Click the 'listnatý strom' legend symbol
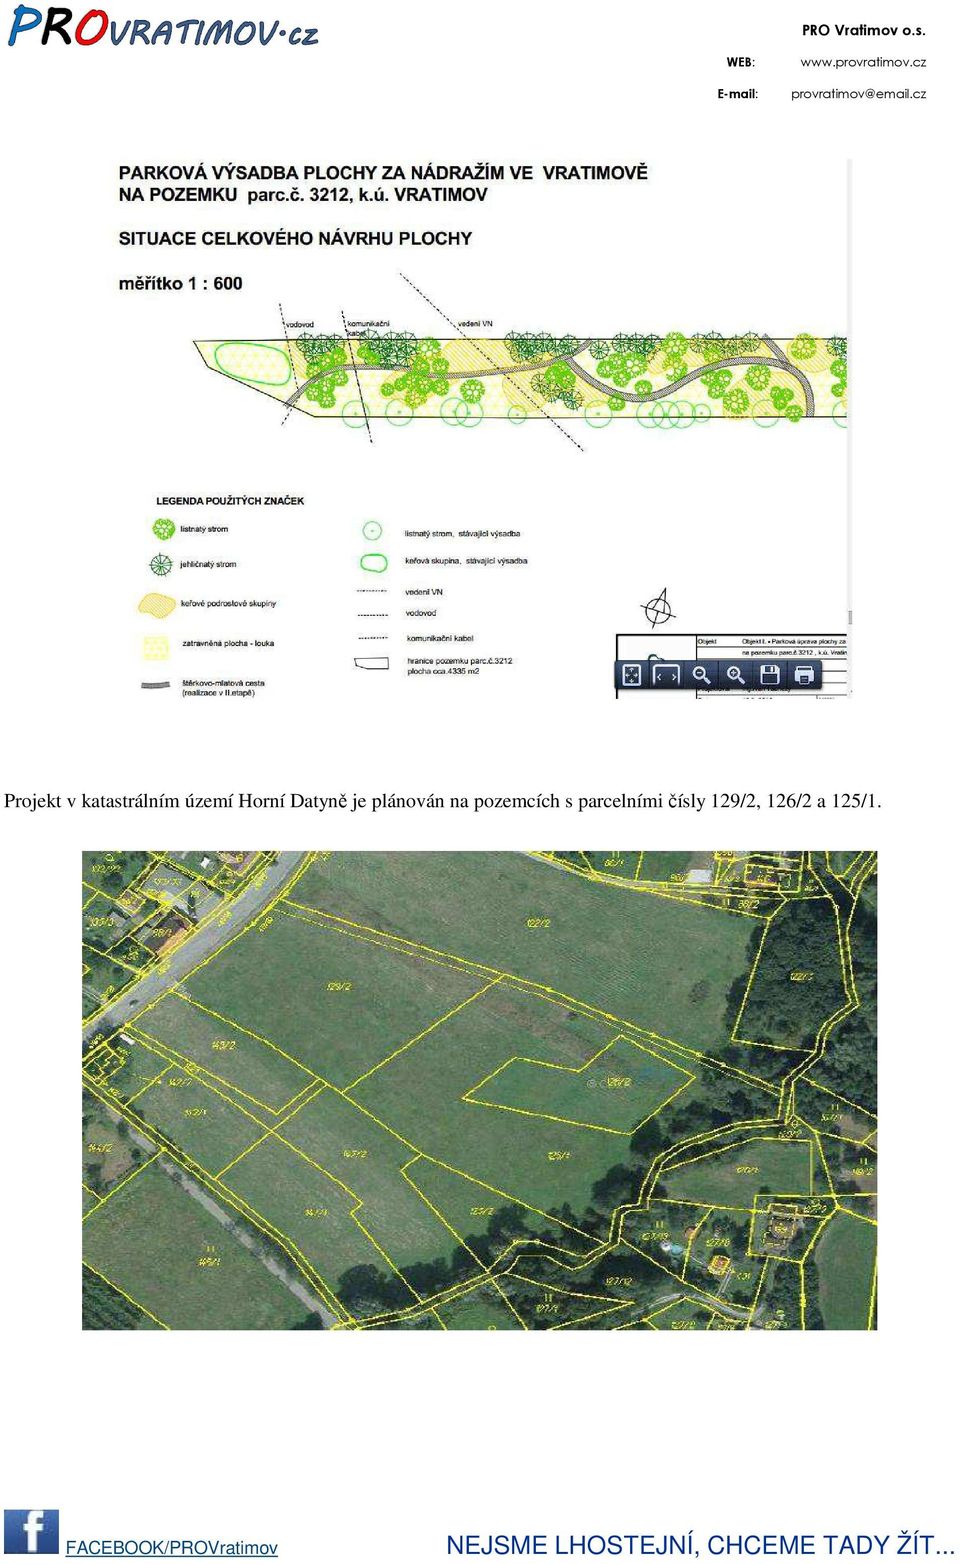Screen dimensions: 960x1564 (x=163, y=528)
